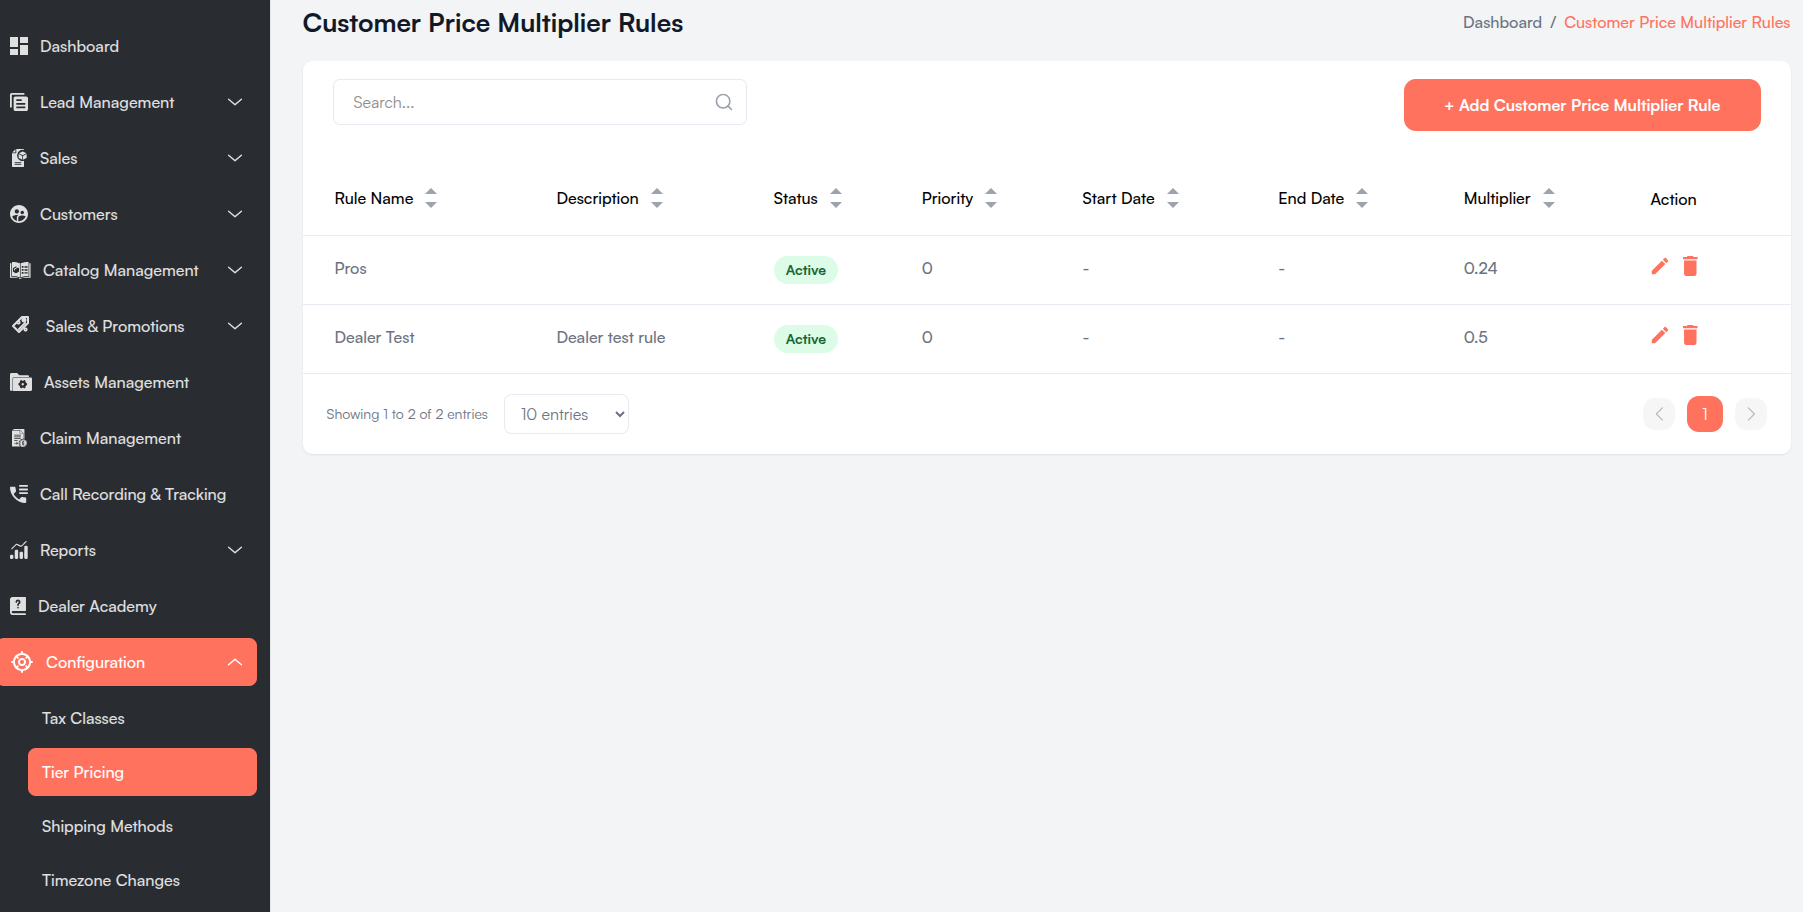Go to pagination page 1
Viewport: 1803px width, 912px height.
[1705, 414]
